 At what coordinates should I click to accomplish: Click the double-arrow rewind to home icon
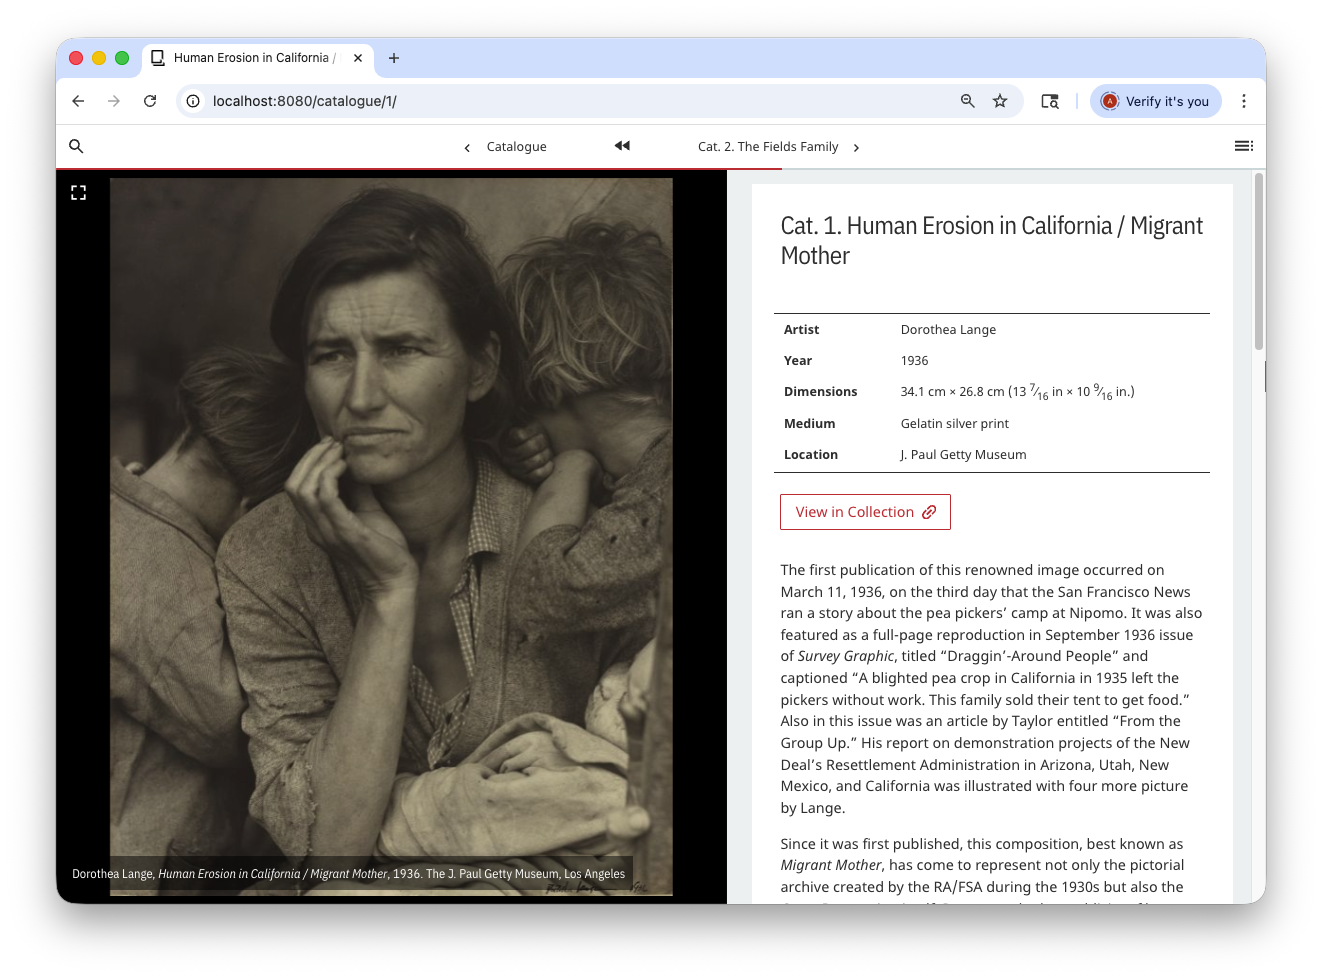pyautogui.click(x=622, y=146)
